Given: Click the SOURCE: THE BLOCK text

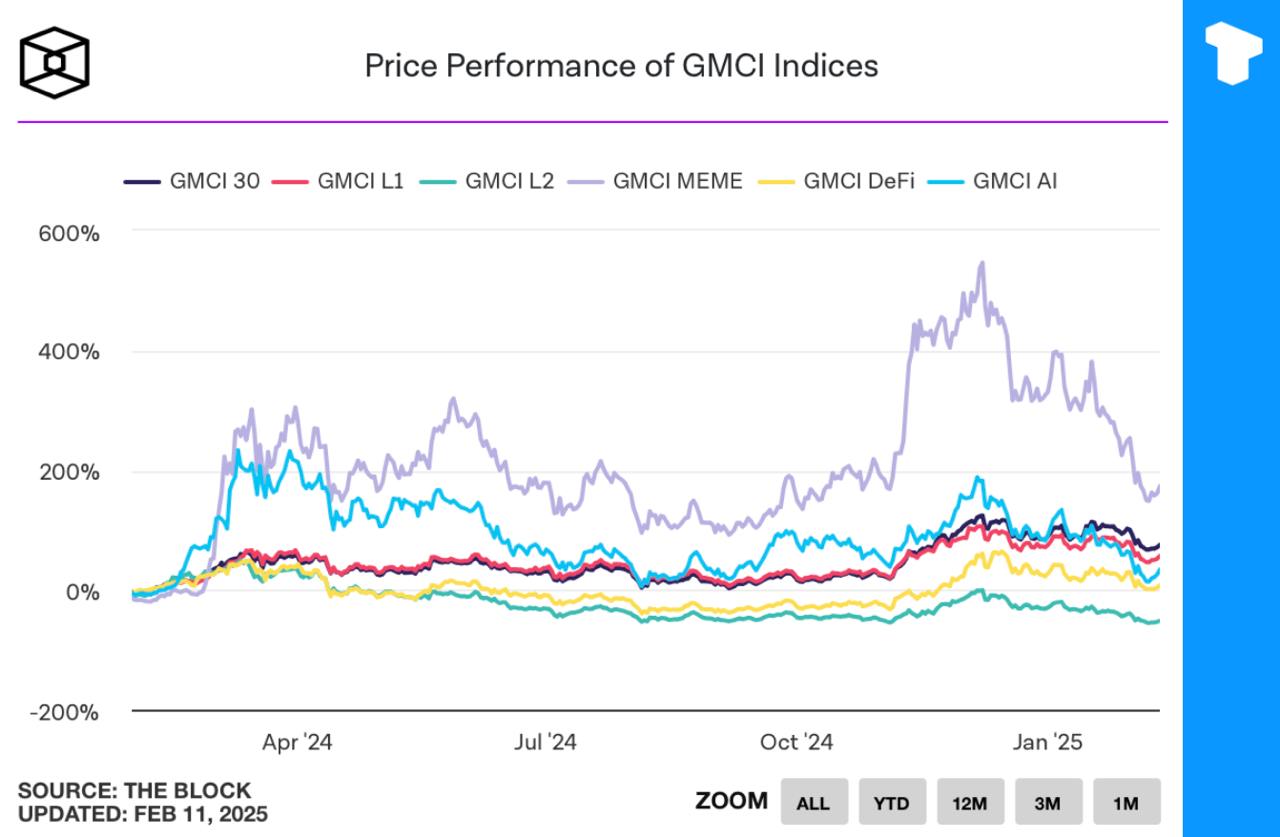Looking at the screenshot, I should (x=134, y=791).
